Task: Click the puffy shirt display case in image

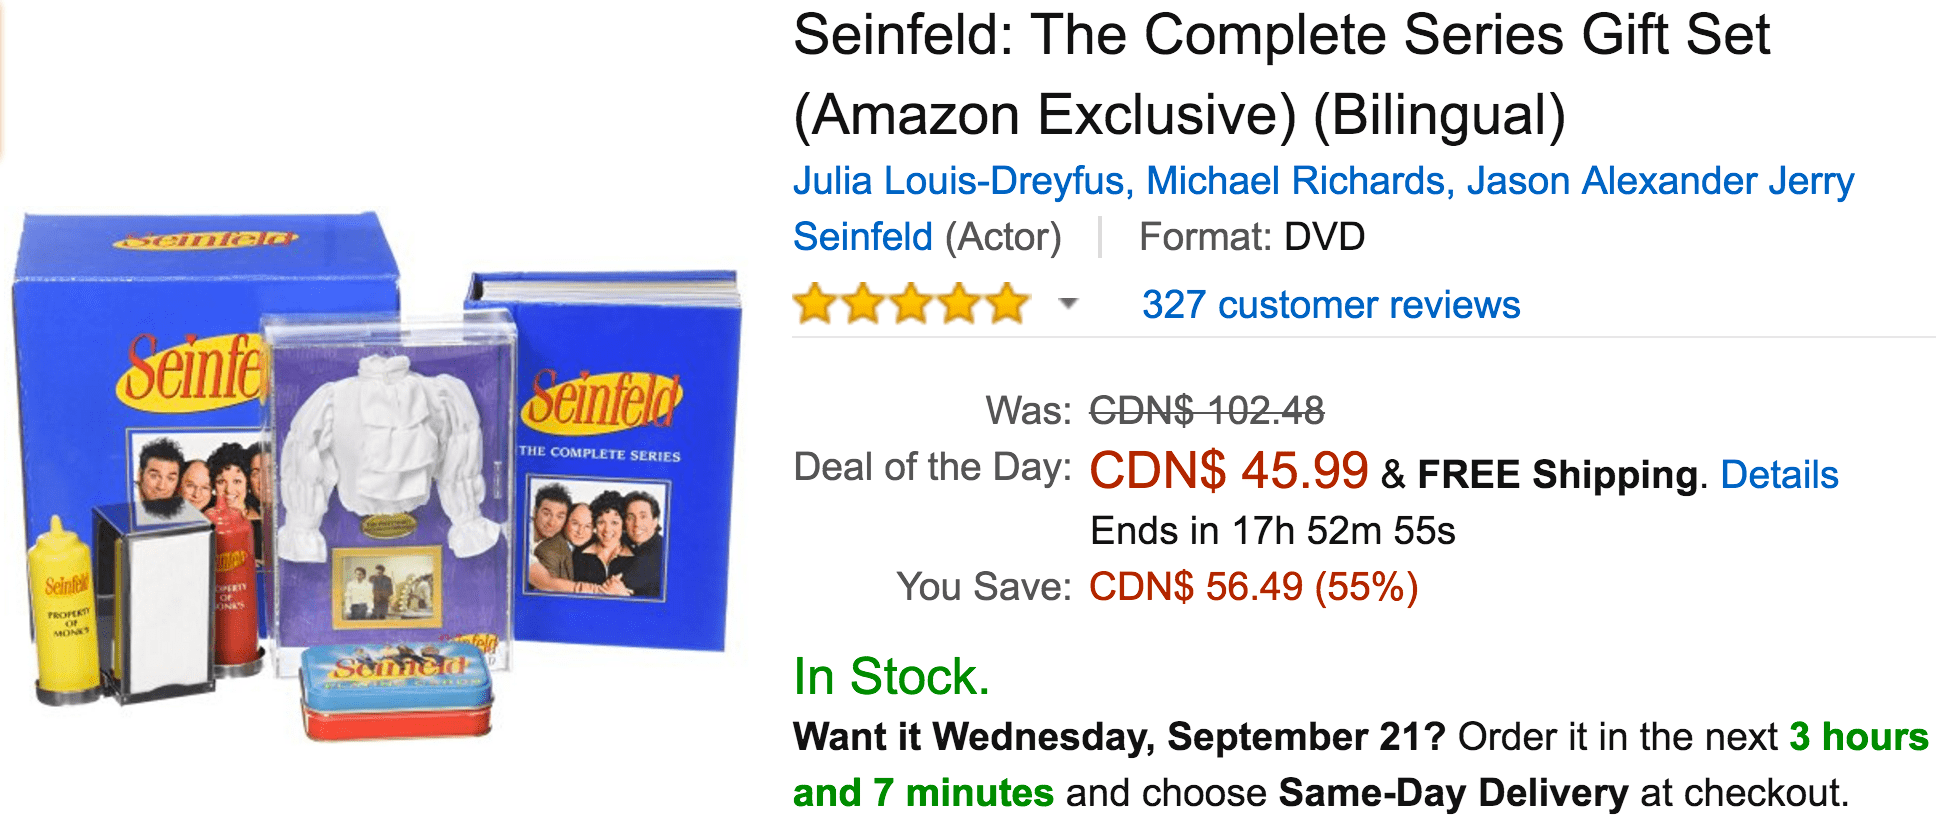Action: pos(388,485)
